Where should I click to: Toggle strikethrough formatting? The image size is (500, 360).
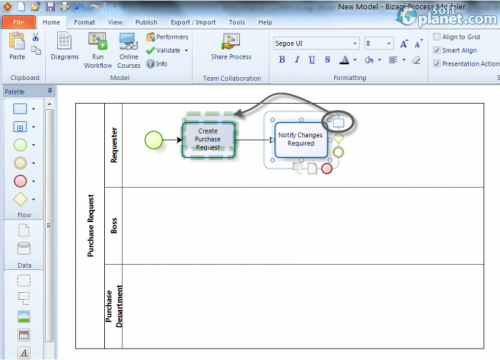tap(327, 60)
